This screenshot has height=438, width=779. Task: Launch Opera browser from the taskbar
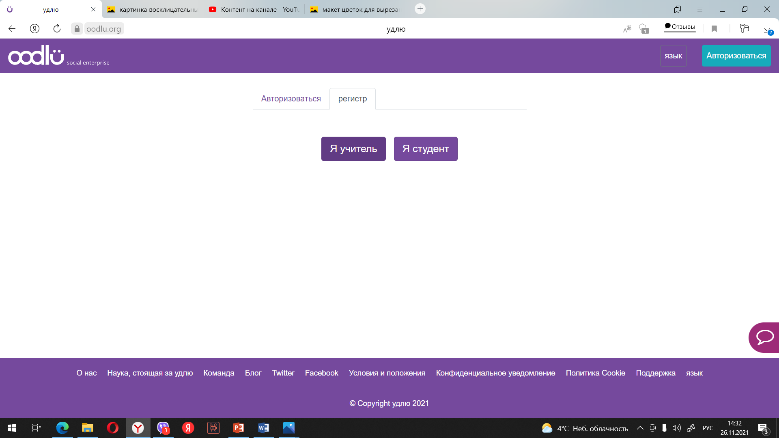[113, 427]
